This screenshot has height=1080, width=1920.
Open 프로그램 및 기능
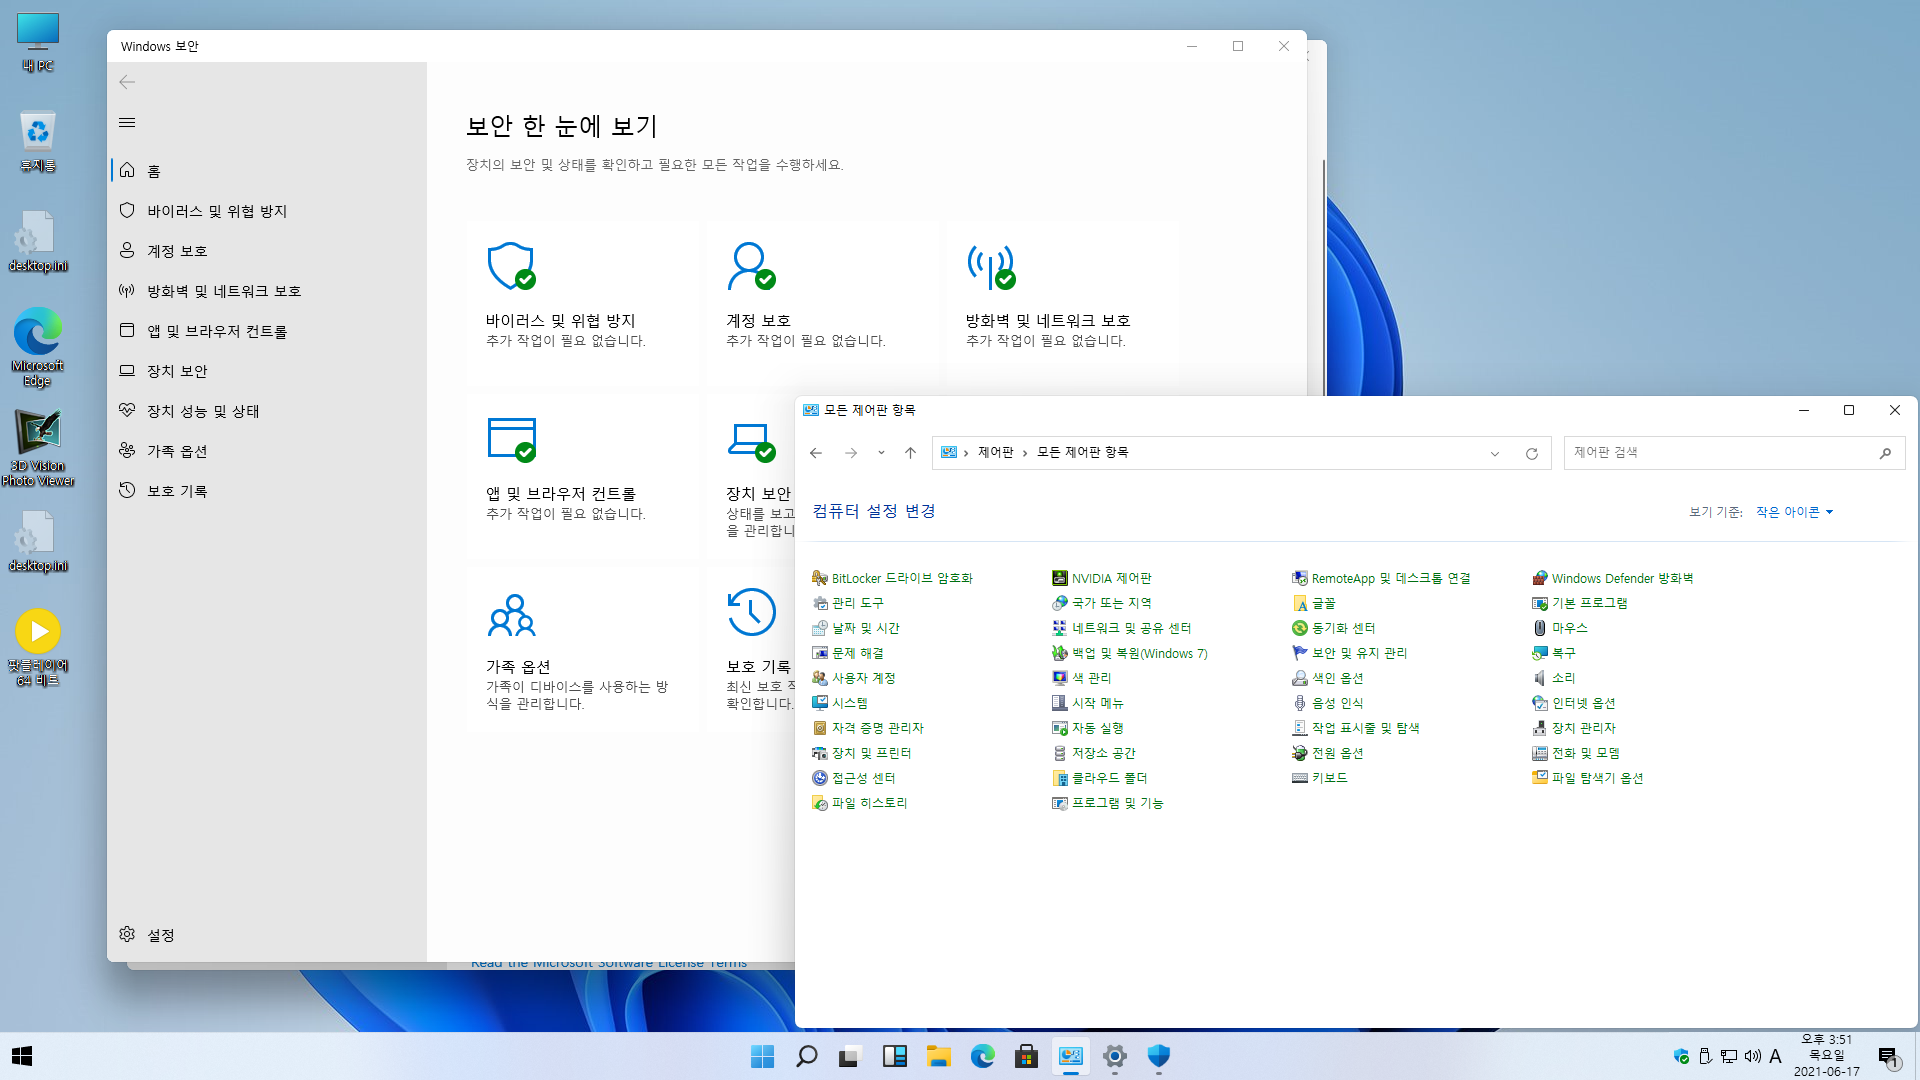(1108, 803)
